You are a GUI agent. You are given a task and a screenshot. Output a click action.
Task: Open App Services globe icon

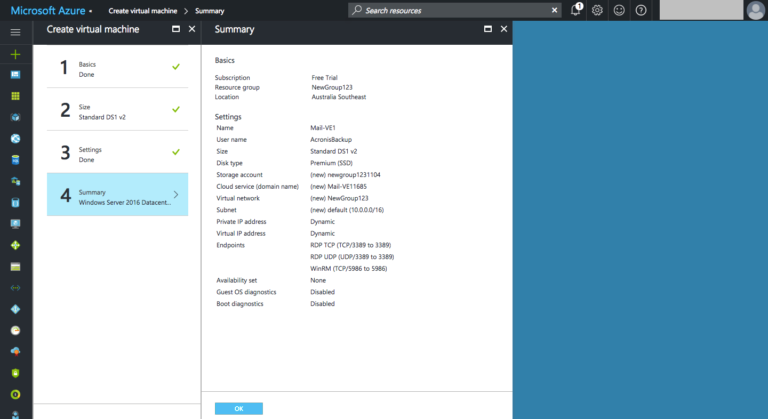15,139
